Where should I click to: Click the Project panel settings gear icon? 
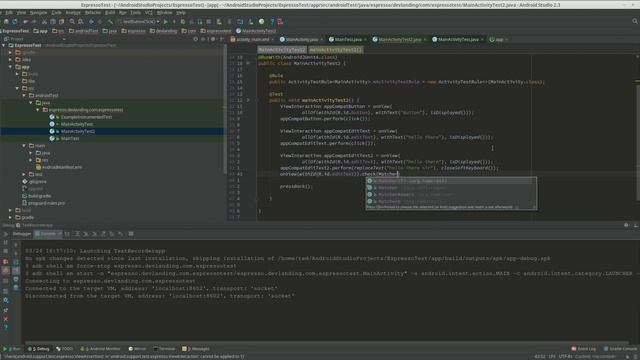click(213, 39)
